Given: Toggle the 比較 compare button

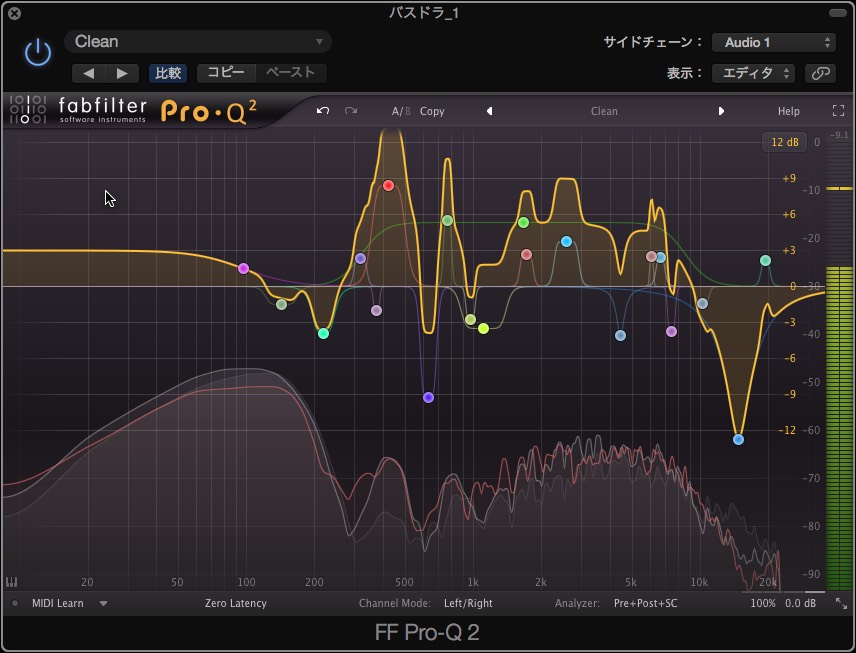Looking at the screenshot, I should click(168, 73).
